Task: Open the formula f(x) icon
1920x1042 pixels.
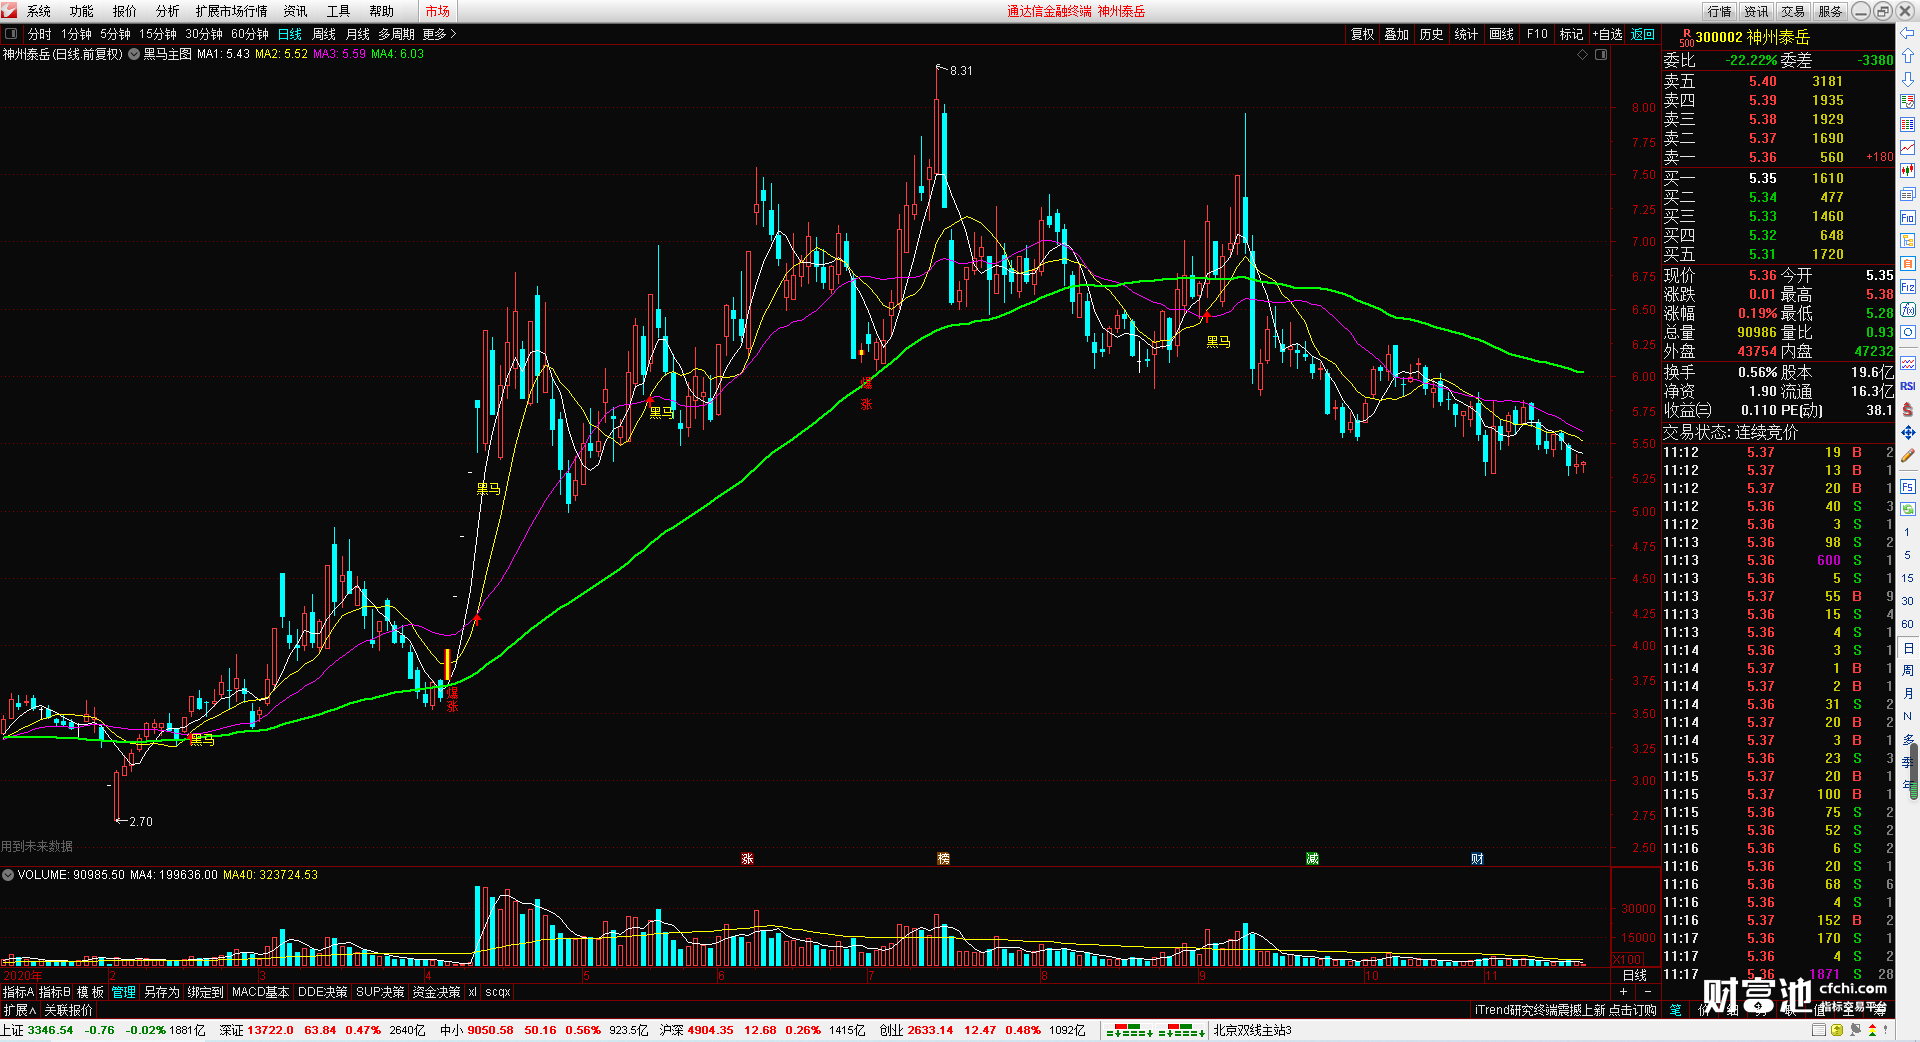Action: (x=1907, y=310)
